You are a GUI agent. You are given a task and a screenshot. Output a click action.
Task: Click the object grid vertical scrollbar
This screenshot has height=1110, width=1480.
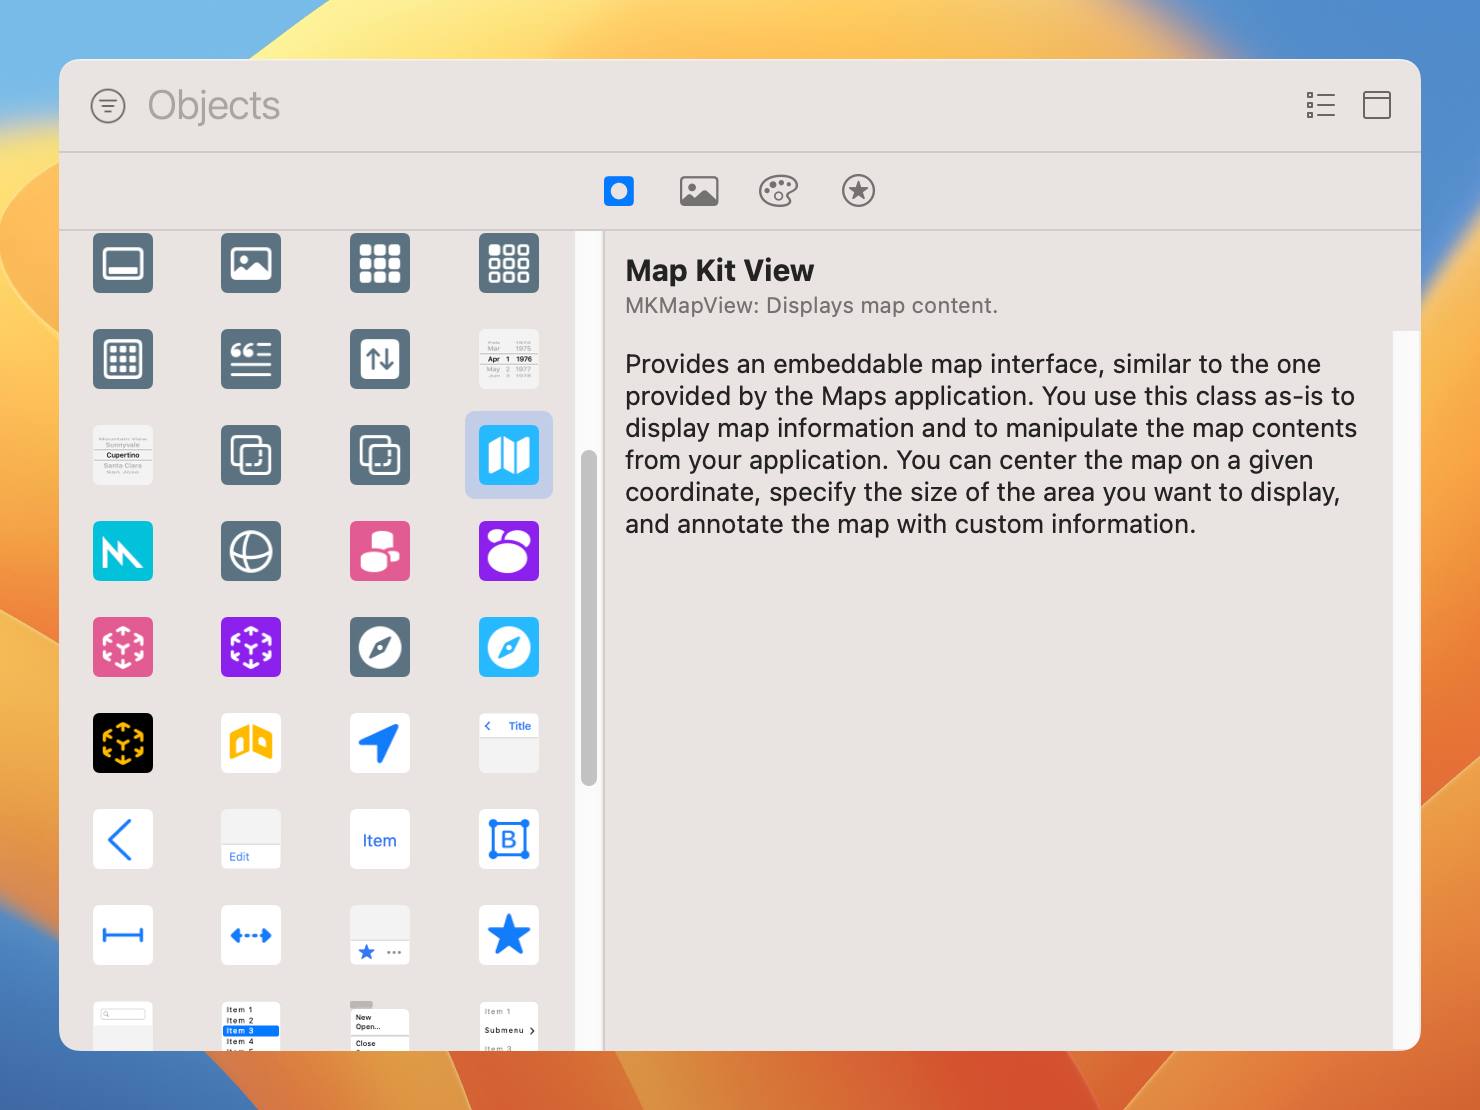tap(589, 617)
